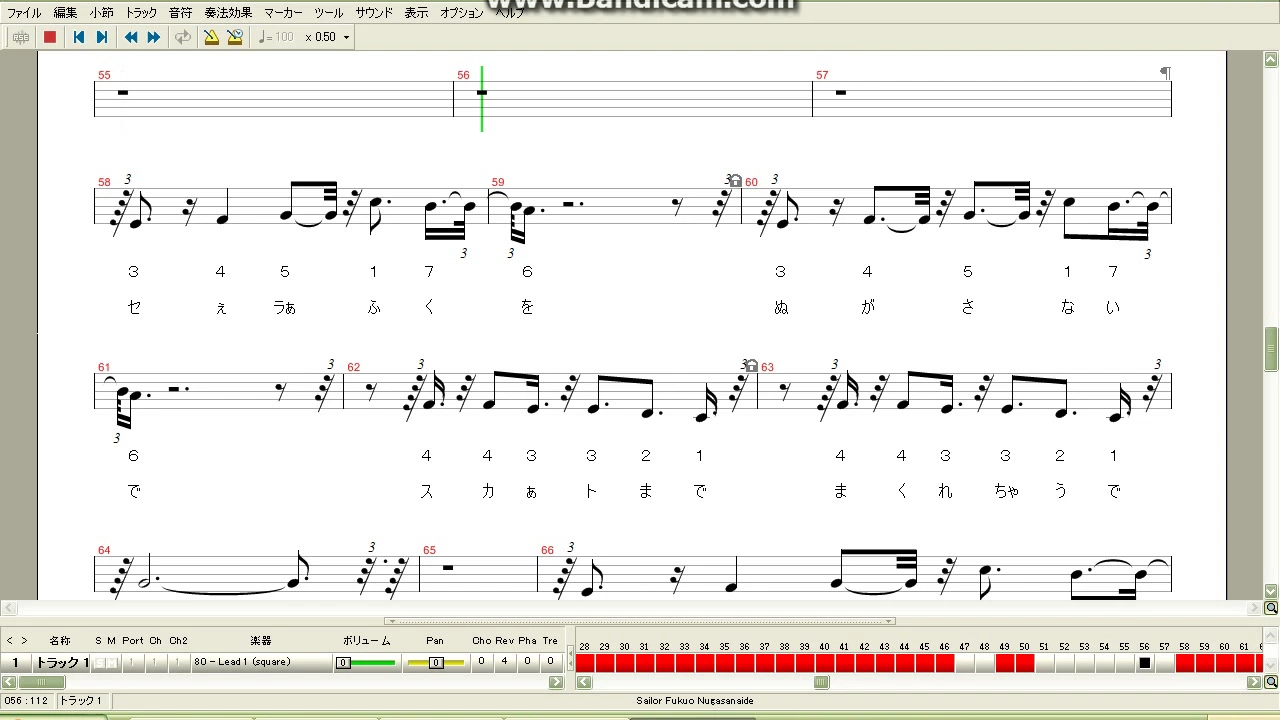Screen dimensions: 1280x720
Task: Click the Rev reverb value 4
Action: [504, 661]
